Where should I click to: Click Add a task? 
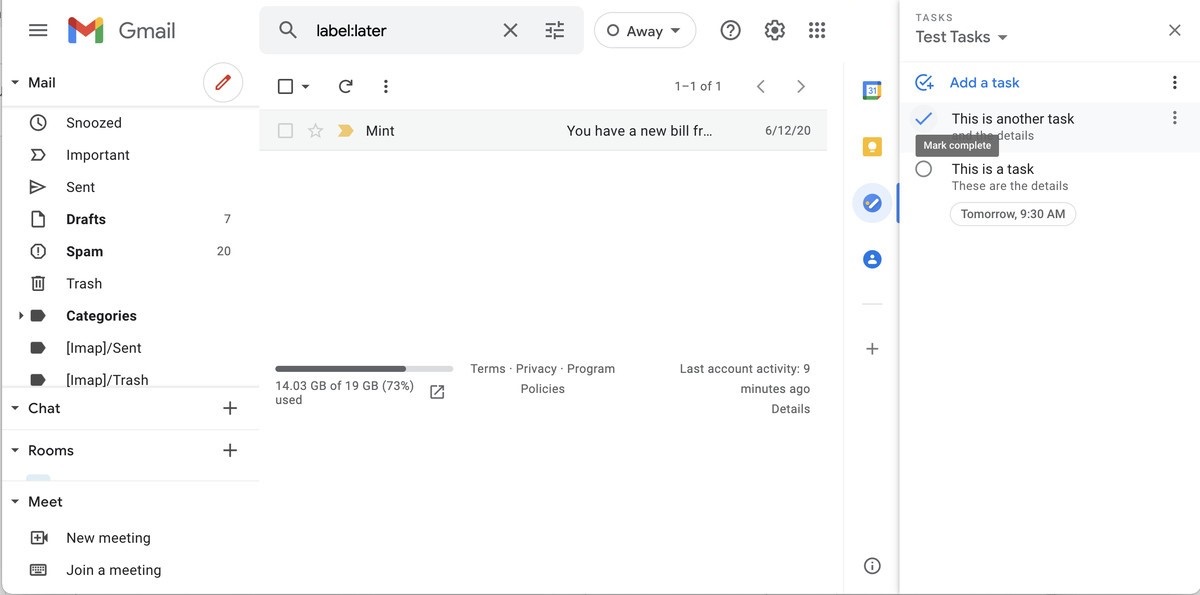[984, 83]
